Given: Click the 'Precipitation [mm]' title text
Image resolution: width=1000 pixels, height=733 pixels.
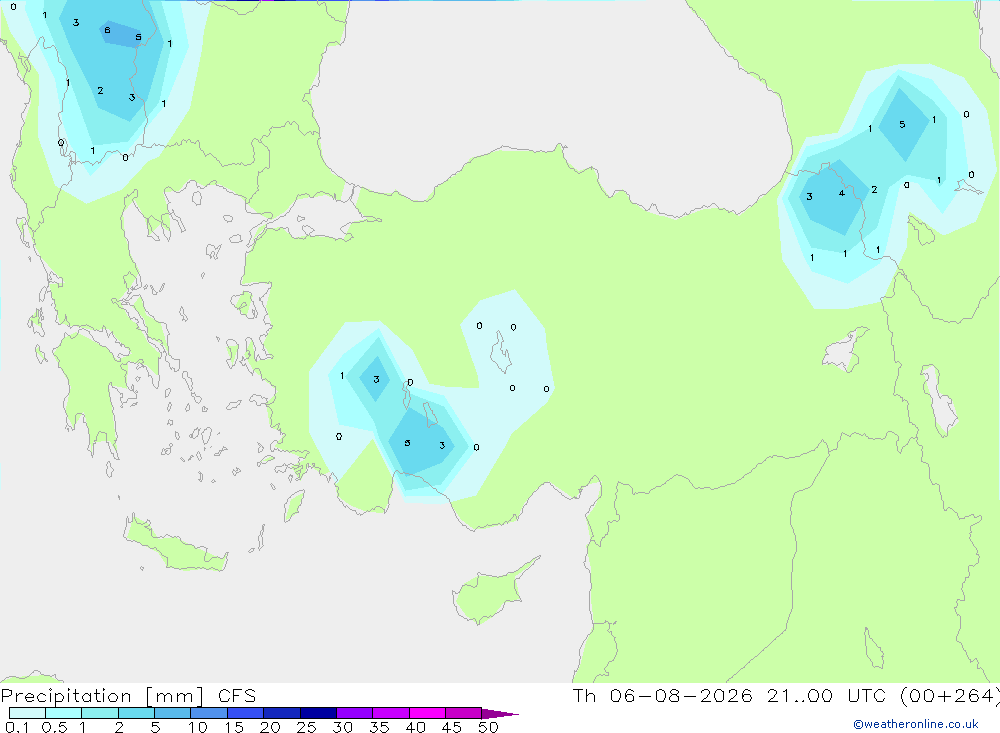Looking at the screenshot, I should tap(102, 696).
